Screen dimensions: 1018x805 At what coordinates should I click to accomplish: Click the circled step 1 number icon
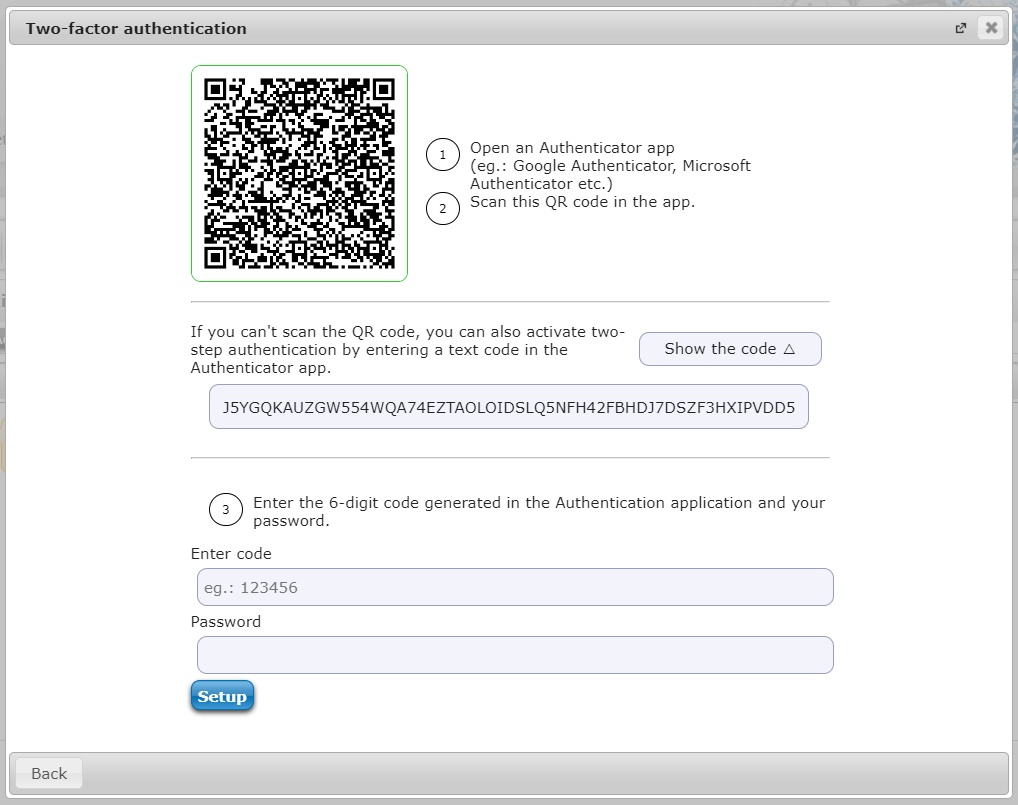coord(442,156)
